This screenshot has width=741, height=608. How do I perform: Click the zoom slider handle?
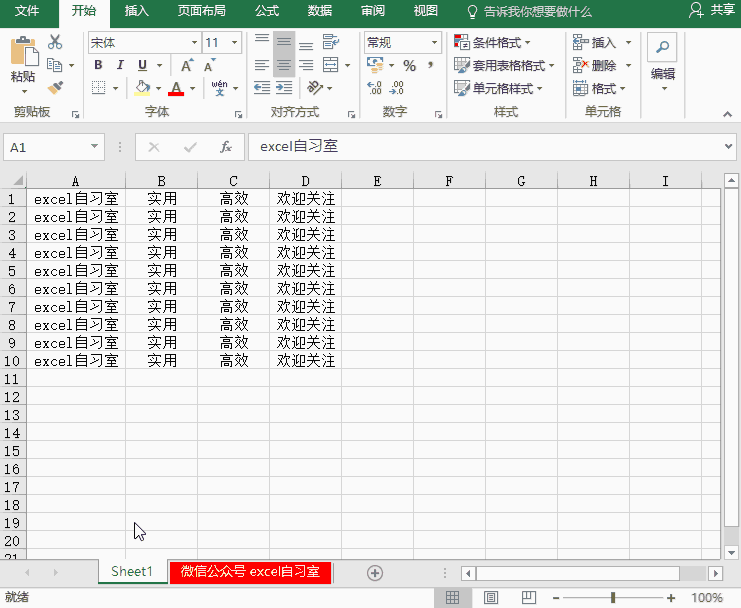(x=613, y=598)
